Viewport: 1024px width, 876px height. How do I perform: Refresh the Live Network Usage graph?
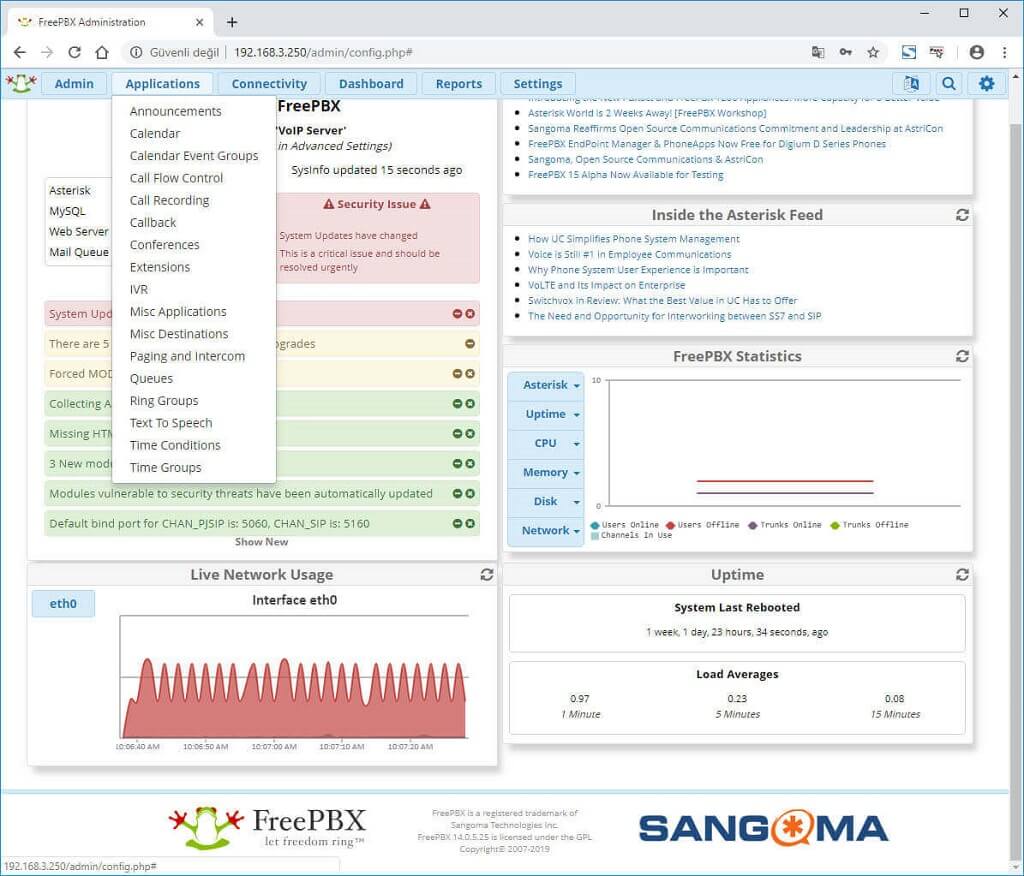click(x=487, y=574)
